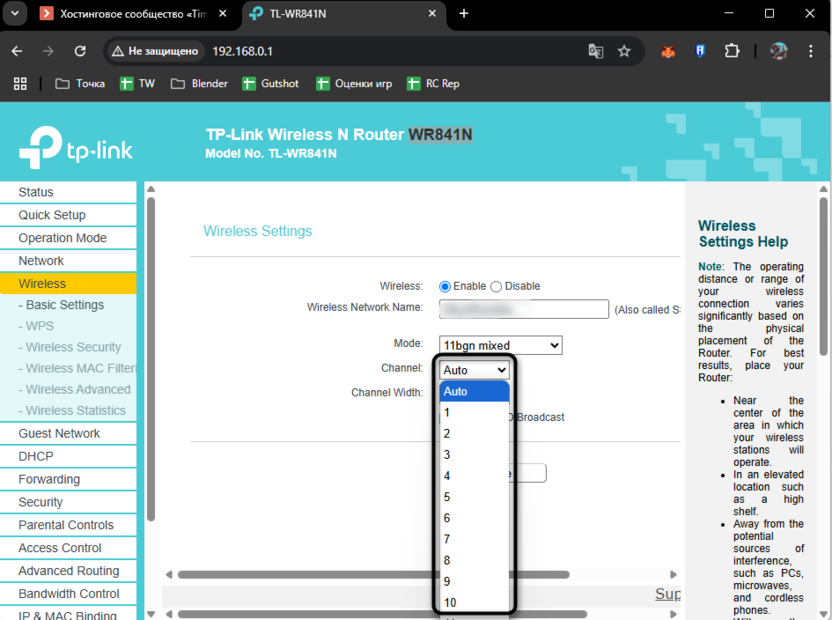Click the left sidebar vertical scrollbar

point(151,359)
